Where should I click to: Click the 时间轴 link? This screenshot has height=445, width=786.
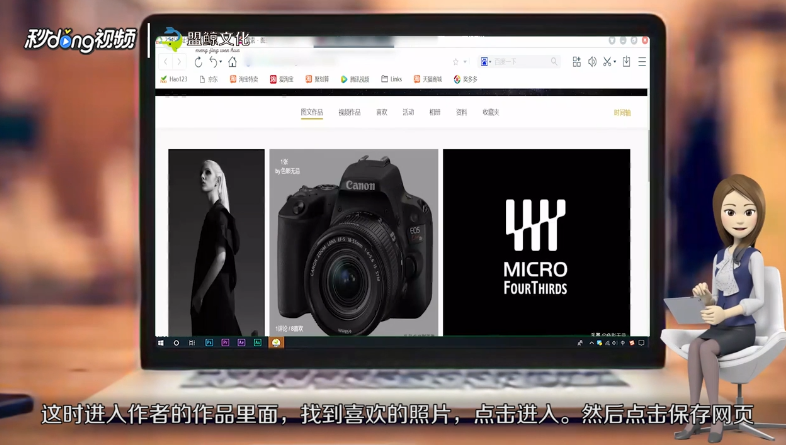(622, 113)
